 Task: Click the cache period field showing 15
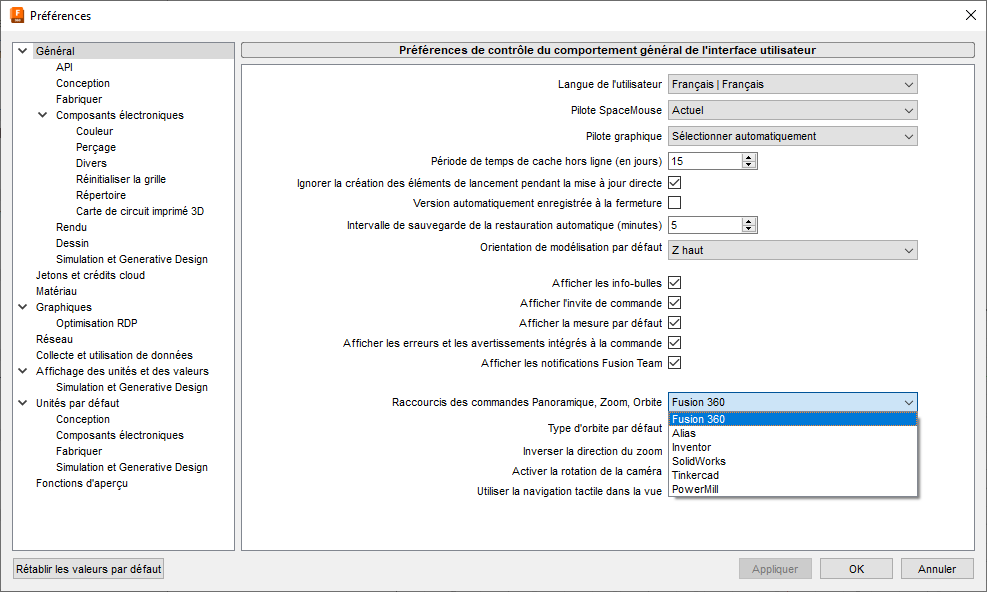point(705,161)
